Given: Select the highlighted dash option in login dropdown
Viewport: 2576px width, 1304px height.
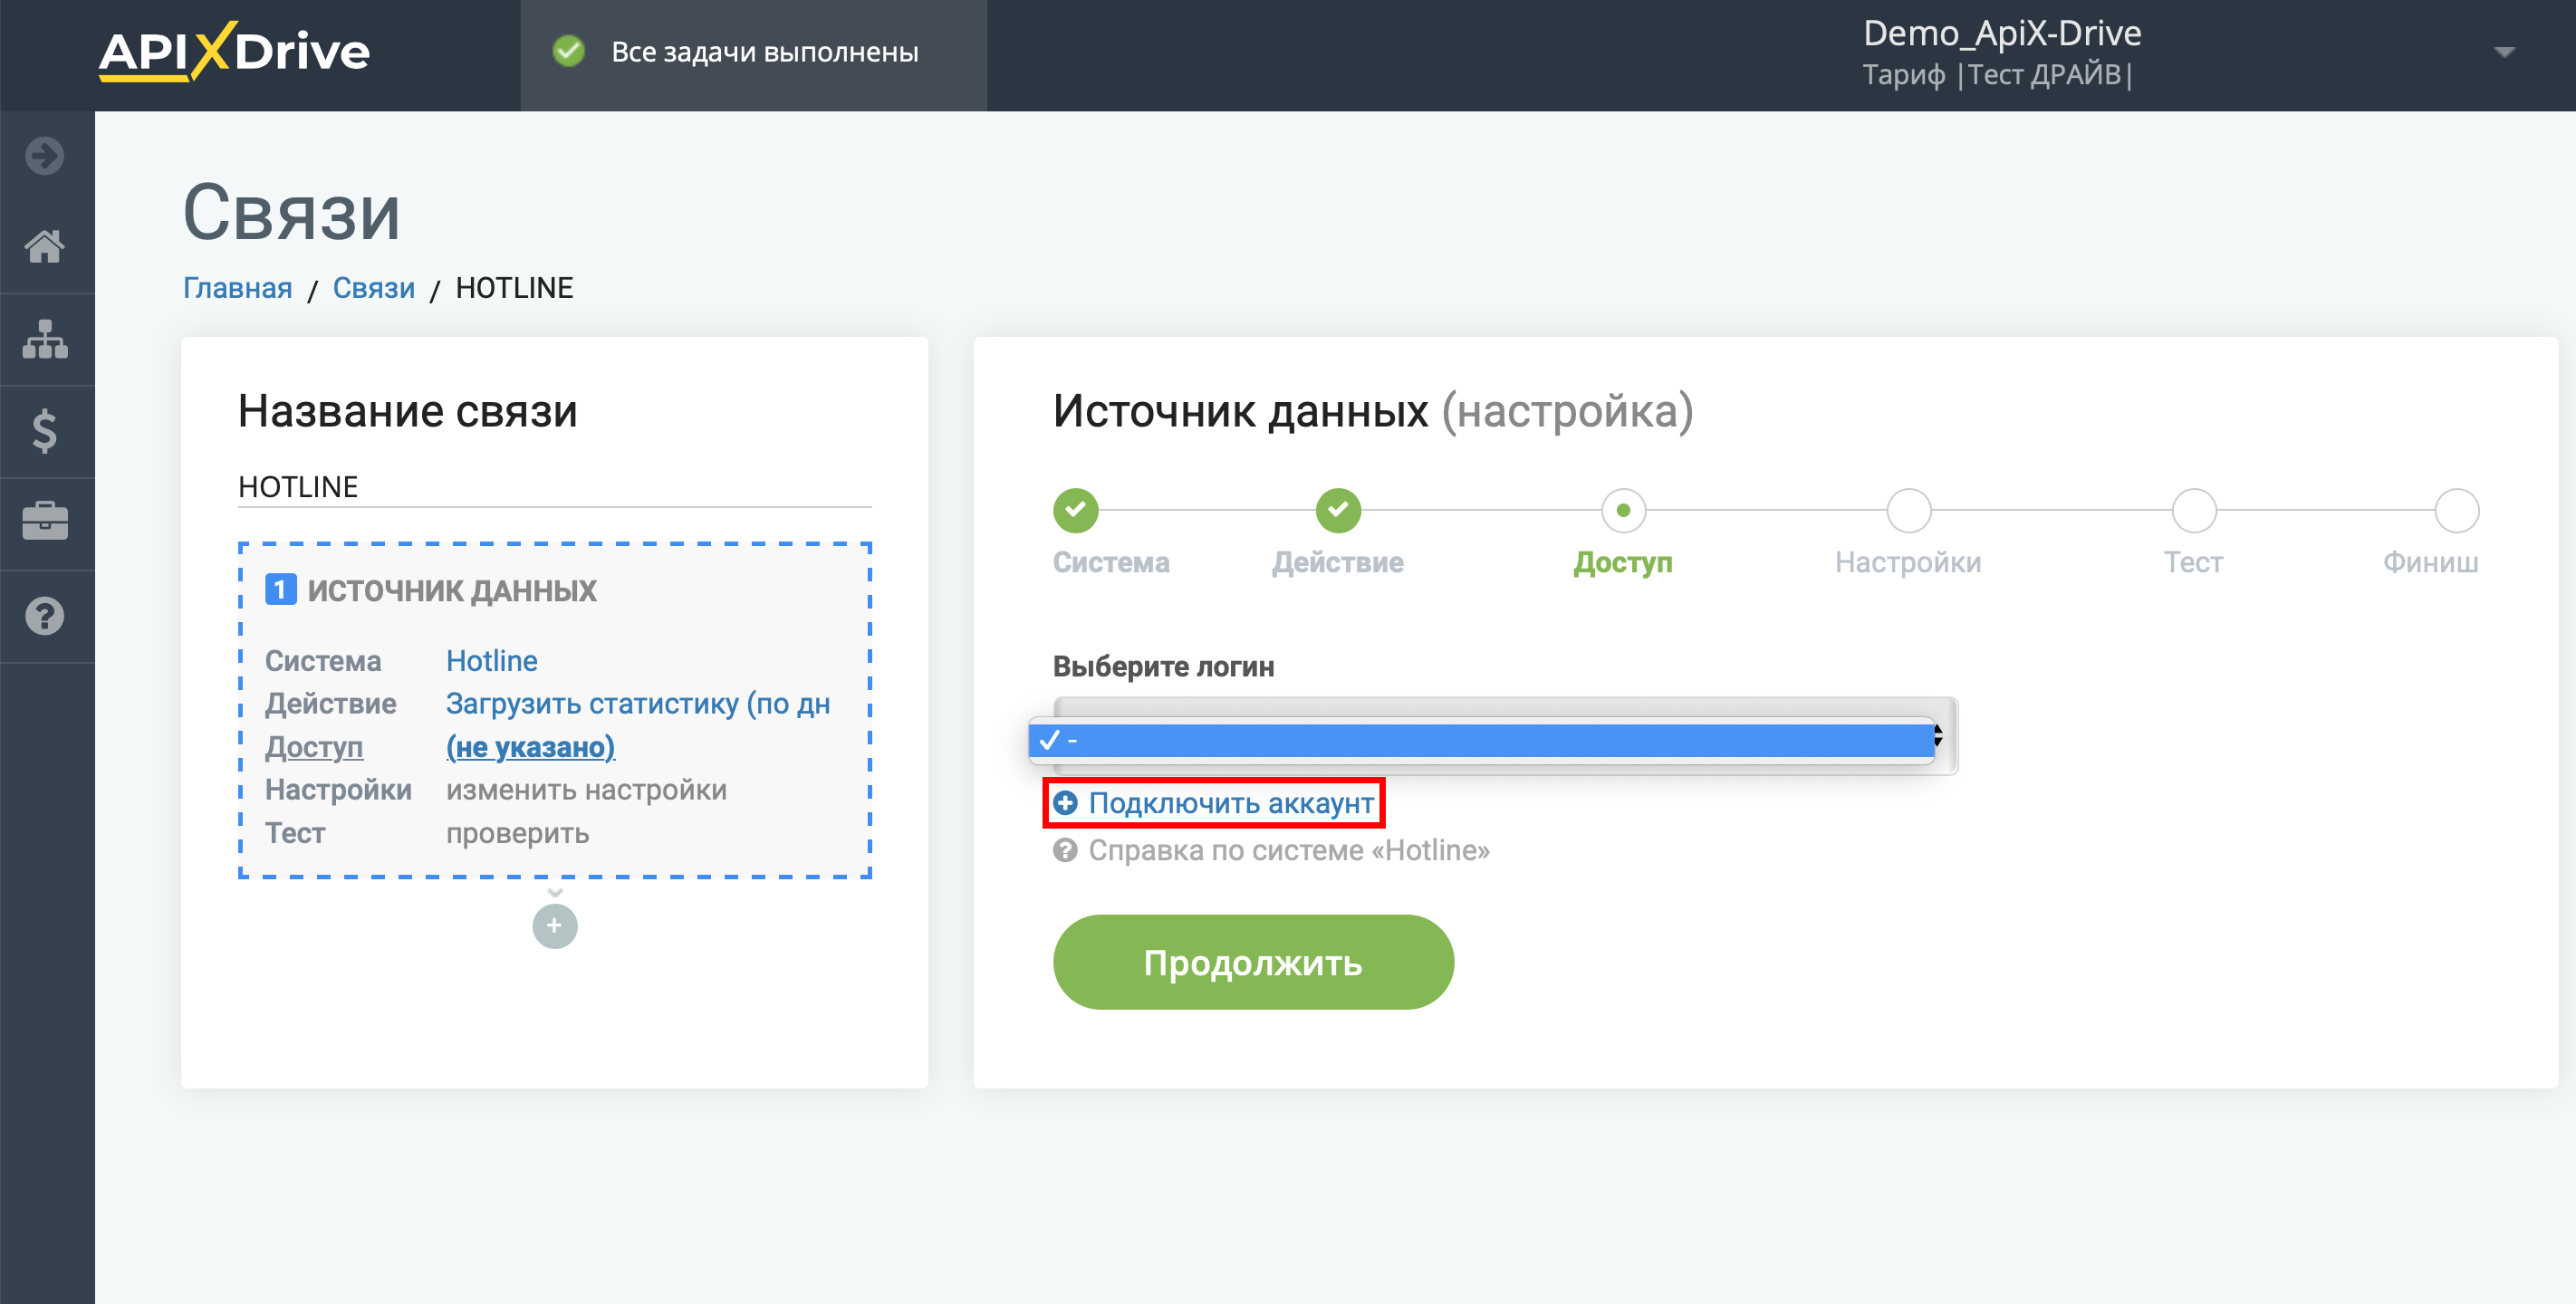Looking at the screenshot, I should coord(1481,741).
